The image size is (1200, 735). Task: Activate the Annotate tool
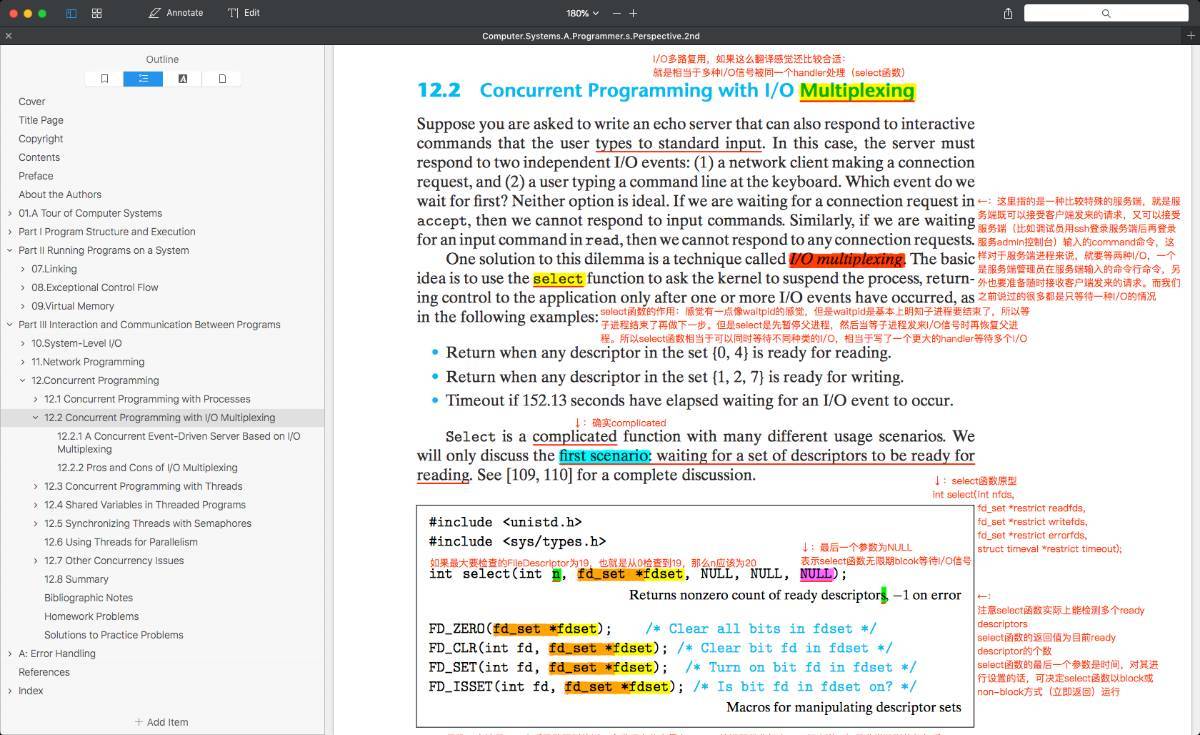point(176,13)
